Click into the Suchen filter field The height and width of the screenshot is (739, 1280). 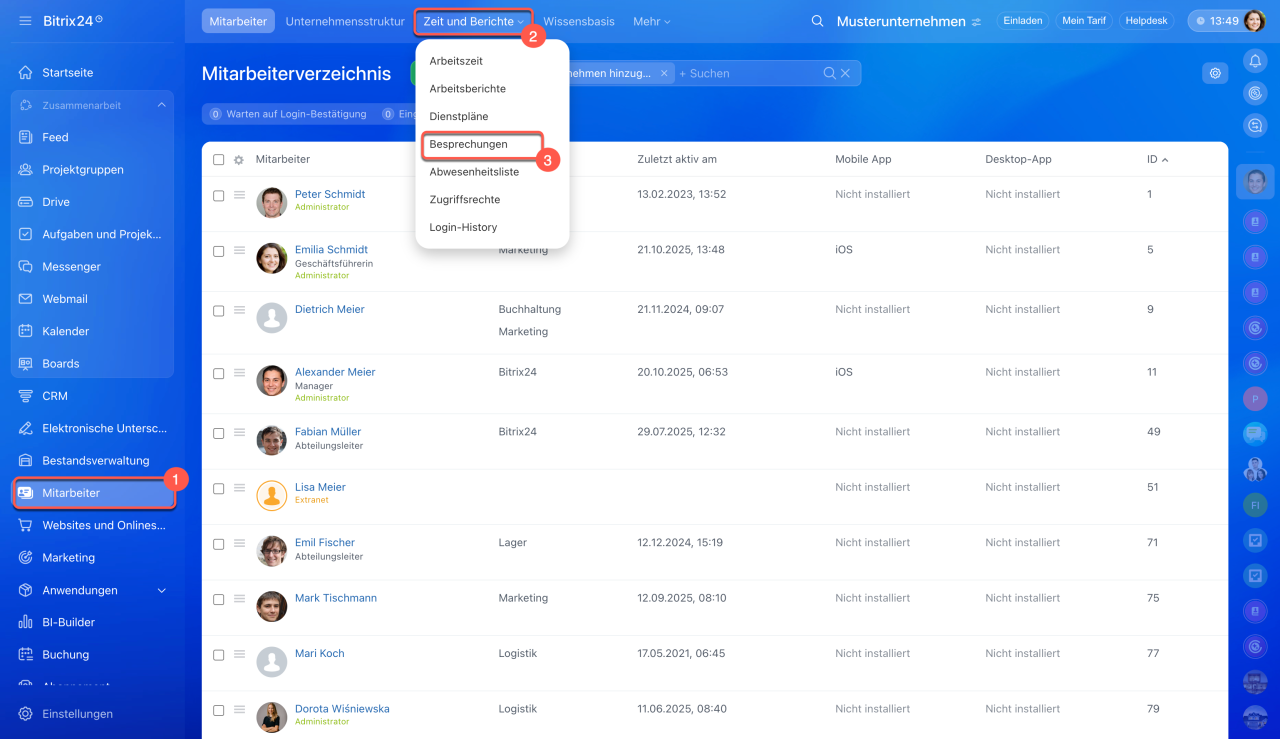tap(750, 73)
